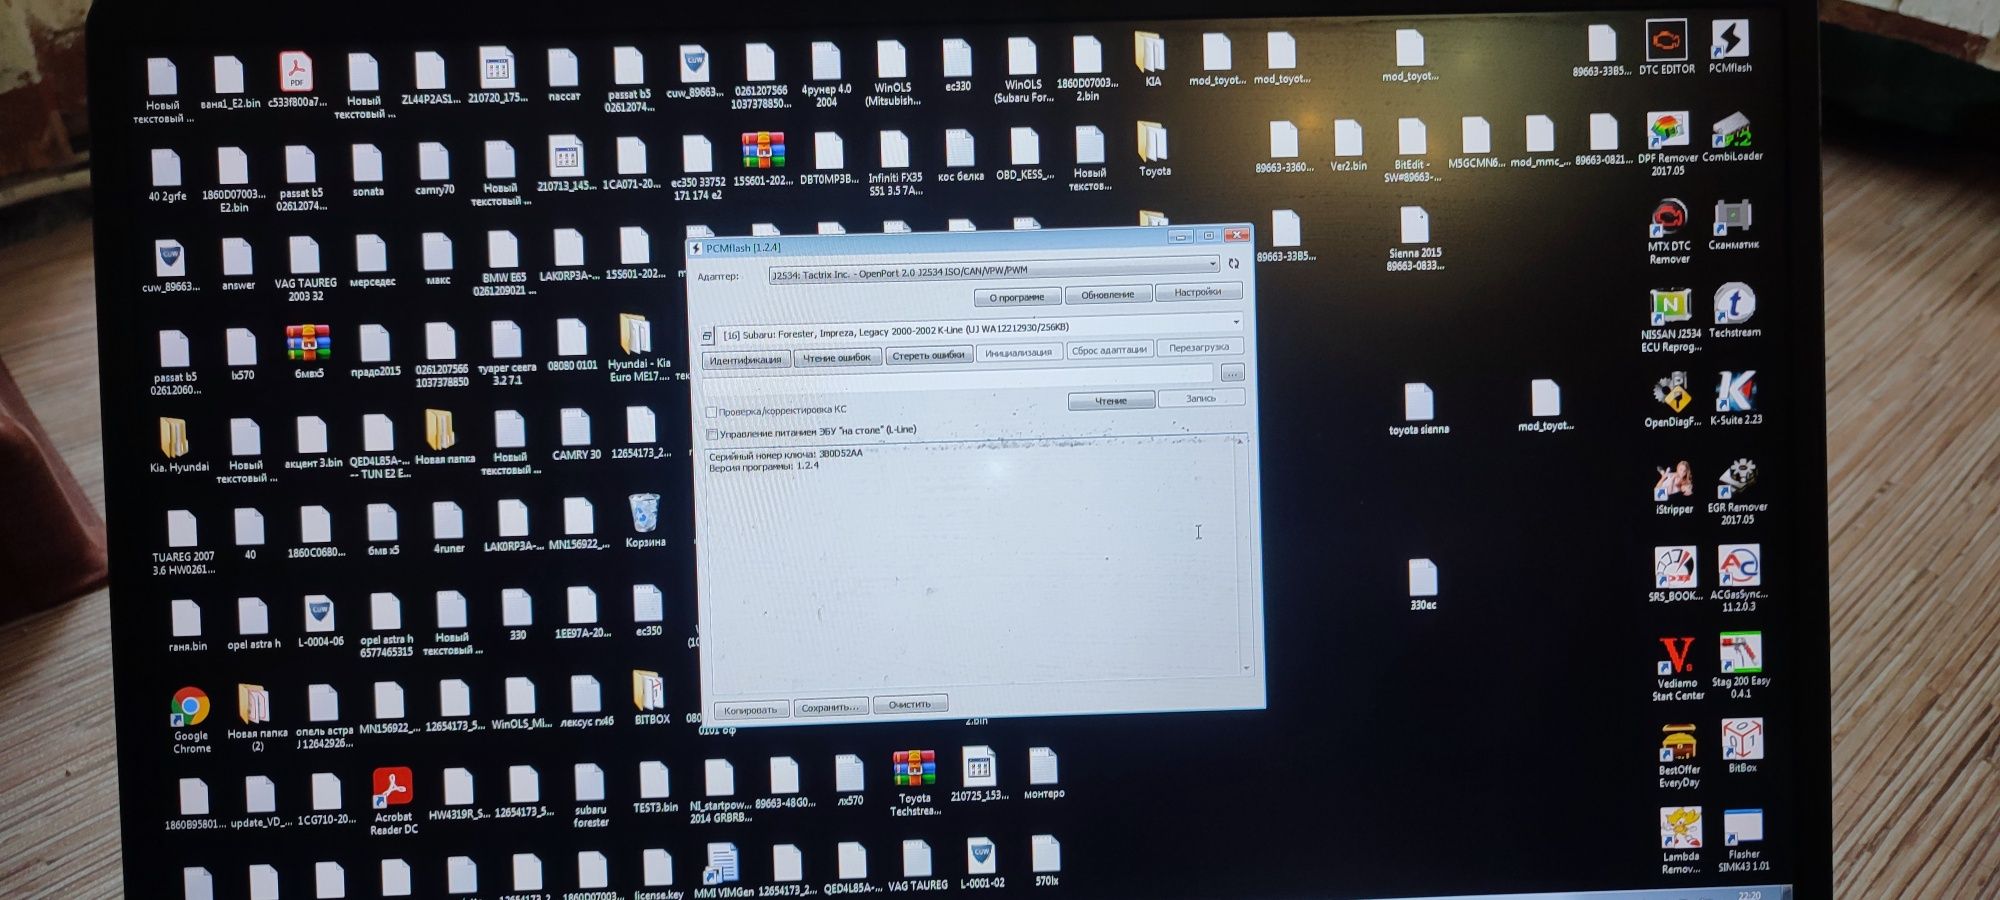
Task: Enable 'Управление питанием ЭБУ на столе' checkbox
Action: coord(713,434)
